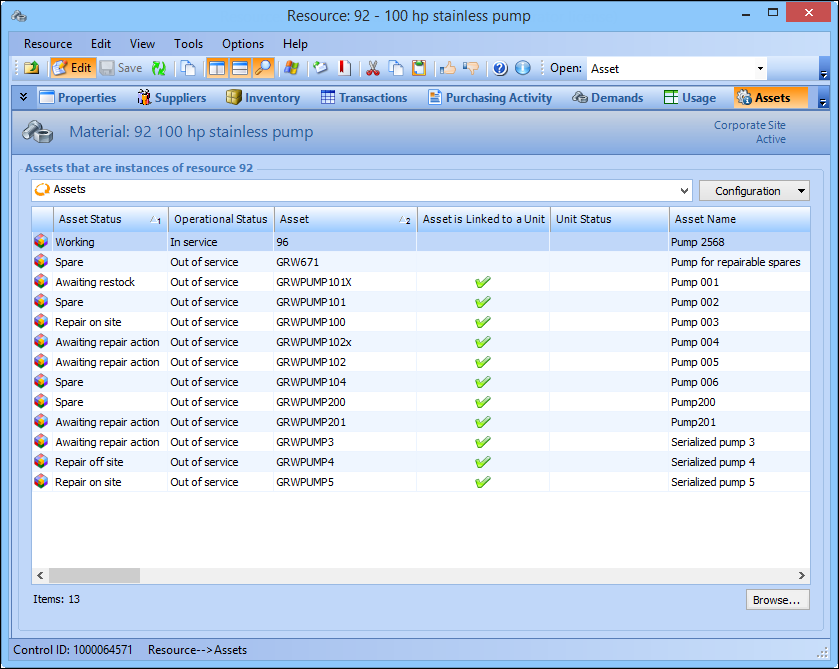The width and height of the screenshot is (839, 669).
Task: Click the blue information icon
Action: coord(523,68)
